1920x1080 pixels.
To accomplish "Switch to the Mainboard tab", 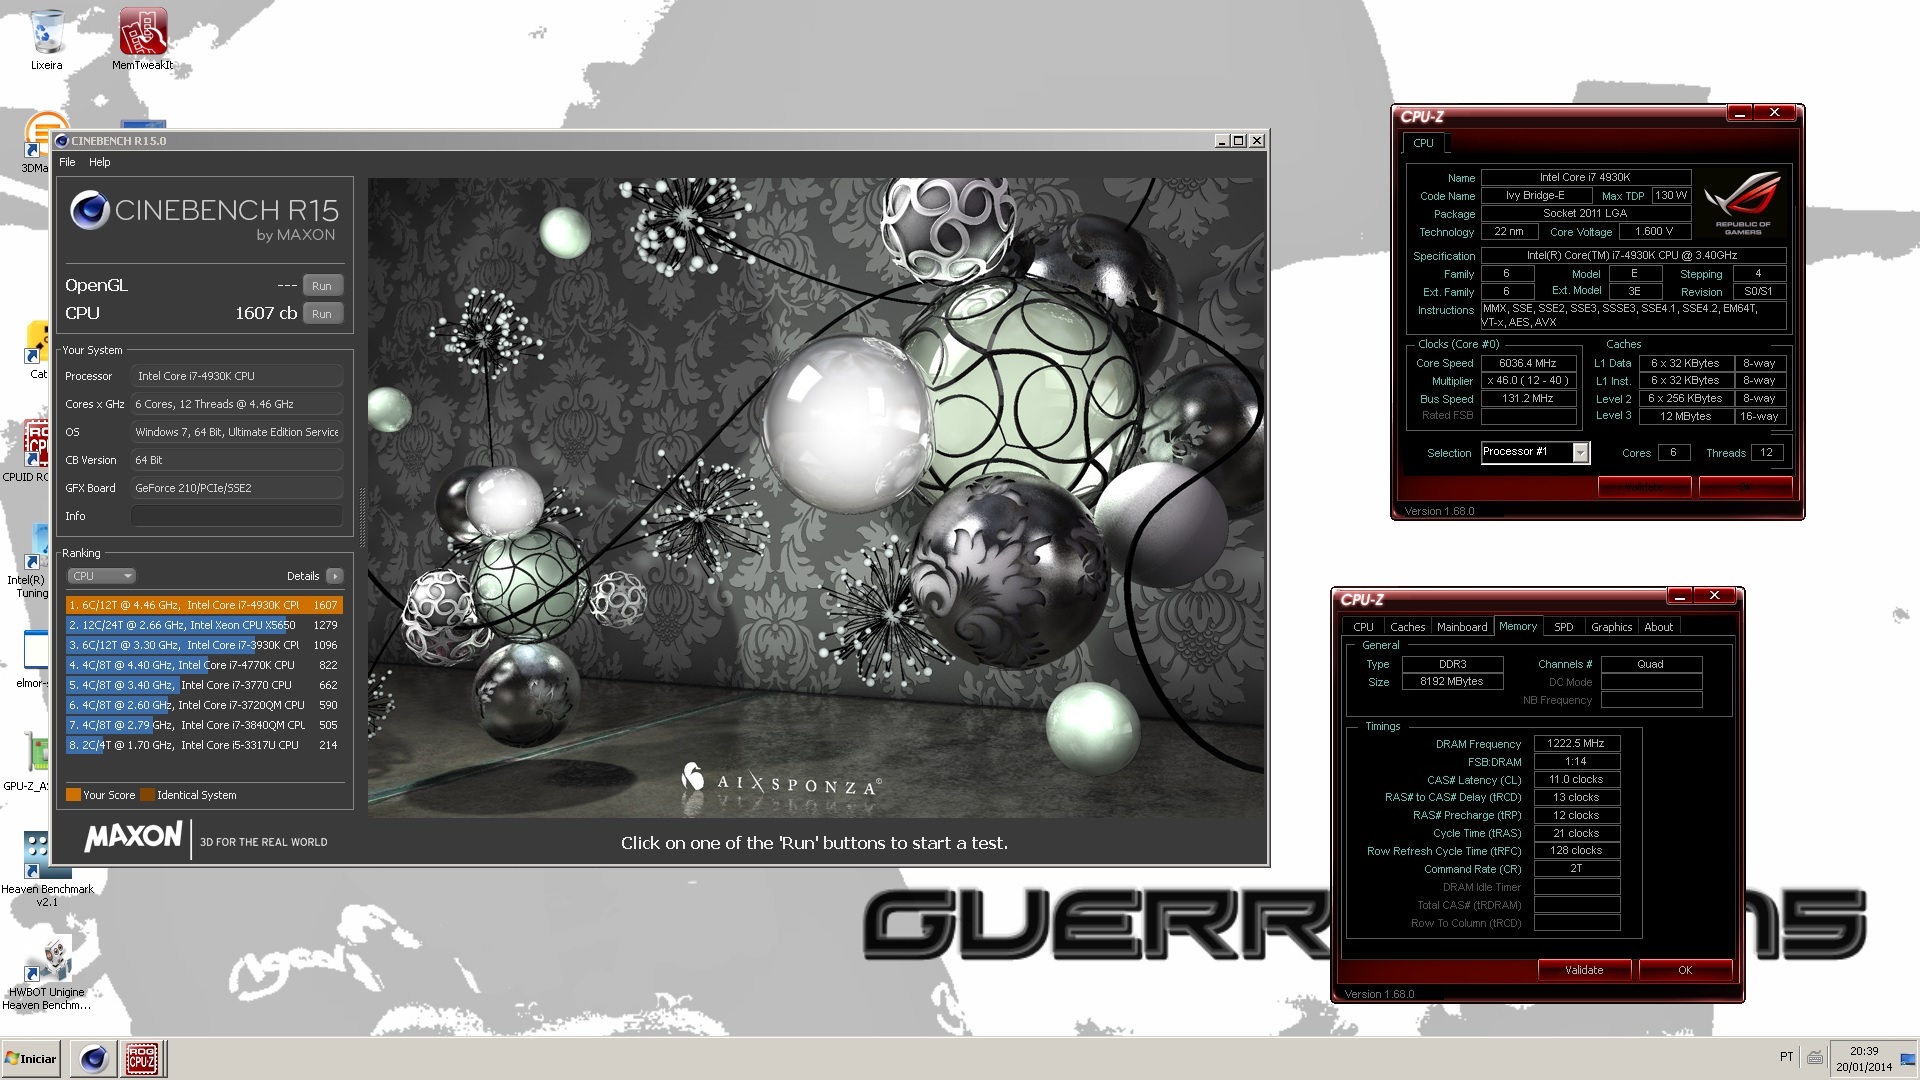I will tap(1462, 627).
